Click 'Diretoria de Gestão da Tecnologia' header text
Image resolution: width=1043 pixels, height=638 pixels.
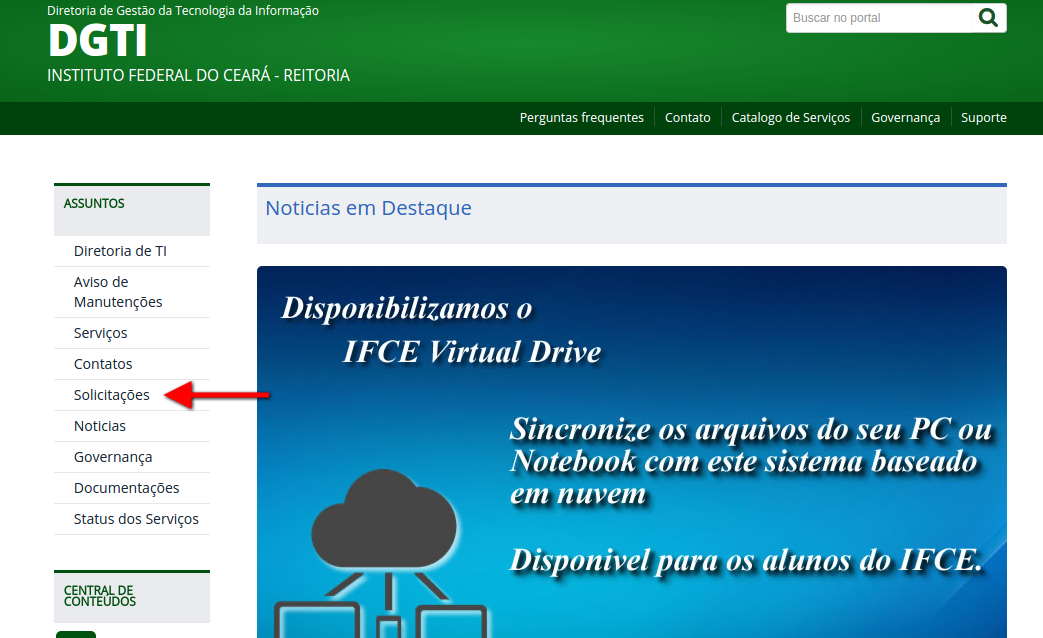click(183, 11)
